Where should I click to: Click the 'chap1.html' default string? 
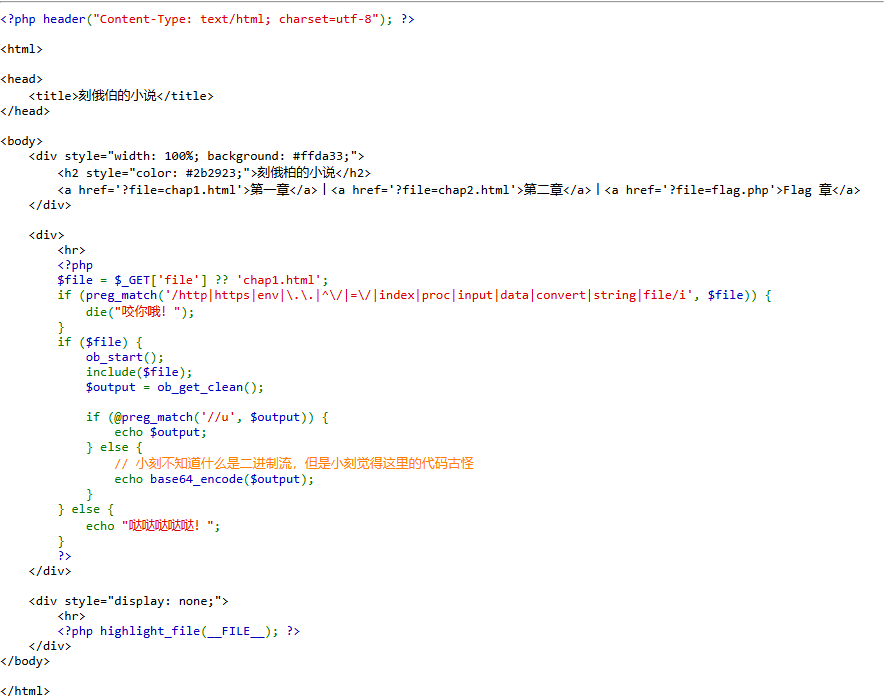[x=279, y=280]
